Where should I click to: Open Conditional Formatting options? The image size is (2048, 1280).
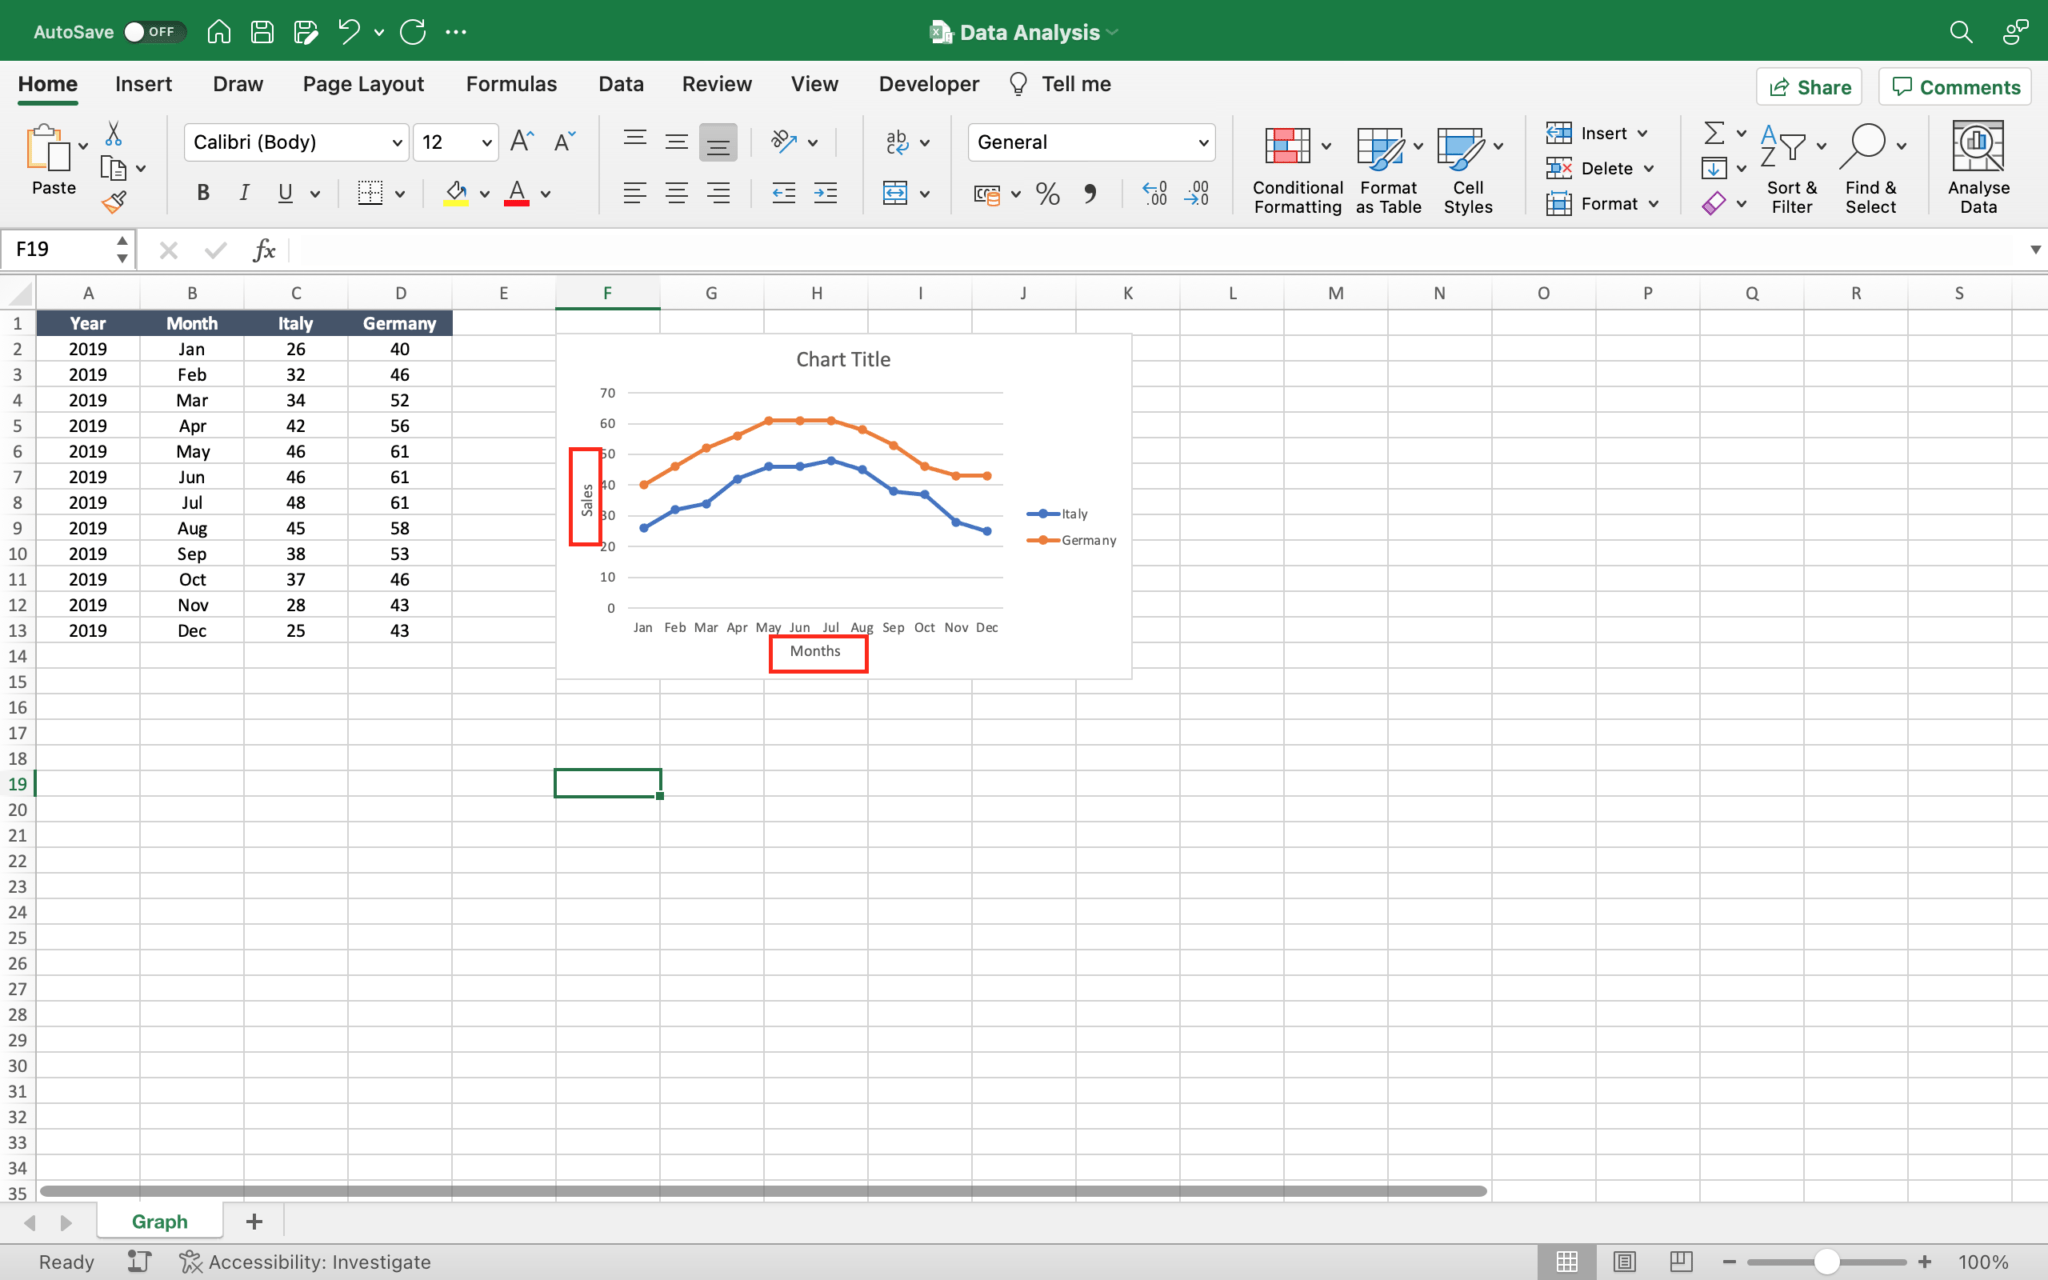tap(1295, 168)
